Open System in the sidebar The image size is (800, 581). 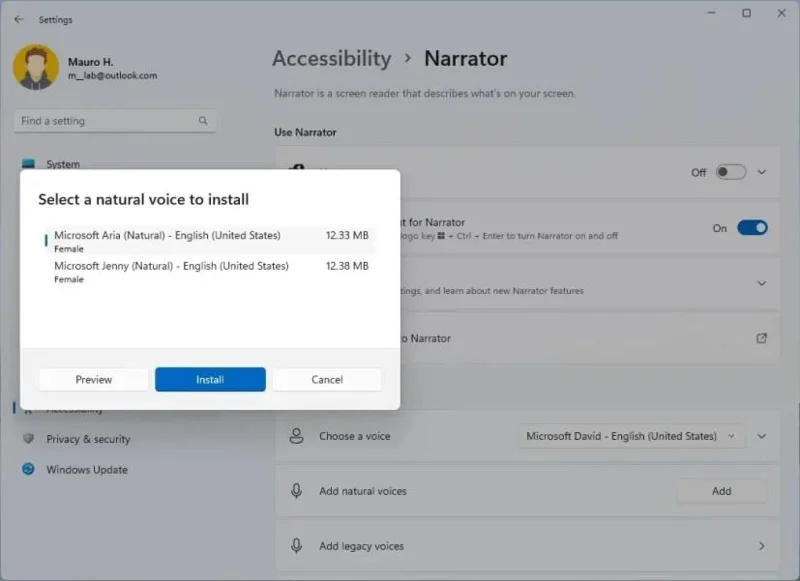click(x=63, y=164)
